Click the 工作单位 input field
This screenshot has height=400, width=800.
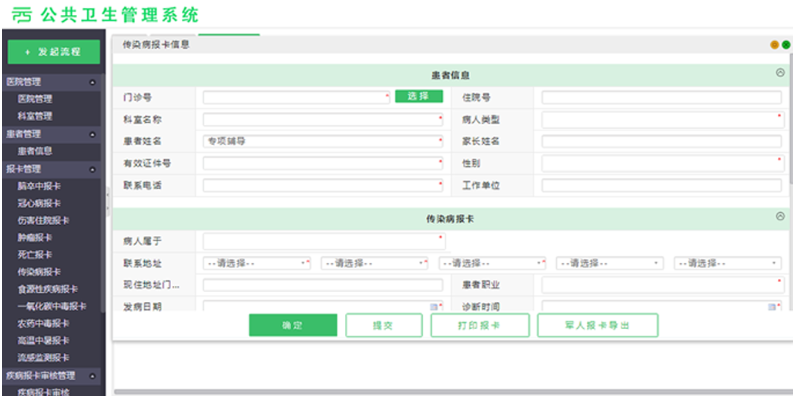pyautogui.click(x=661, y=186)
